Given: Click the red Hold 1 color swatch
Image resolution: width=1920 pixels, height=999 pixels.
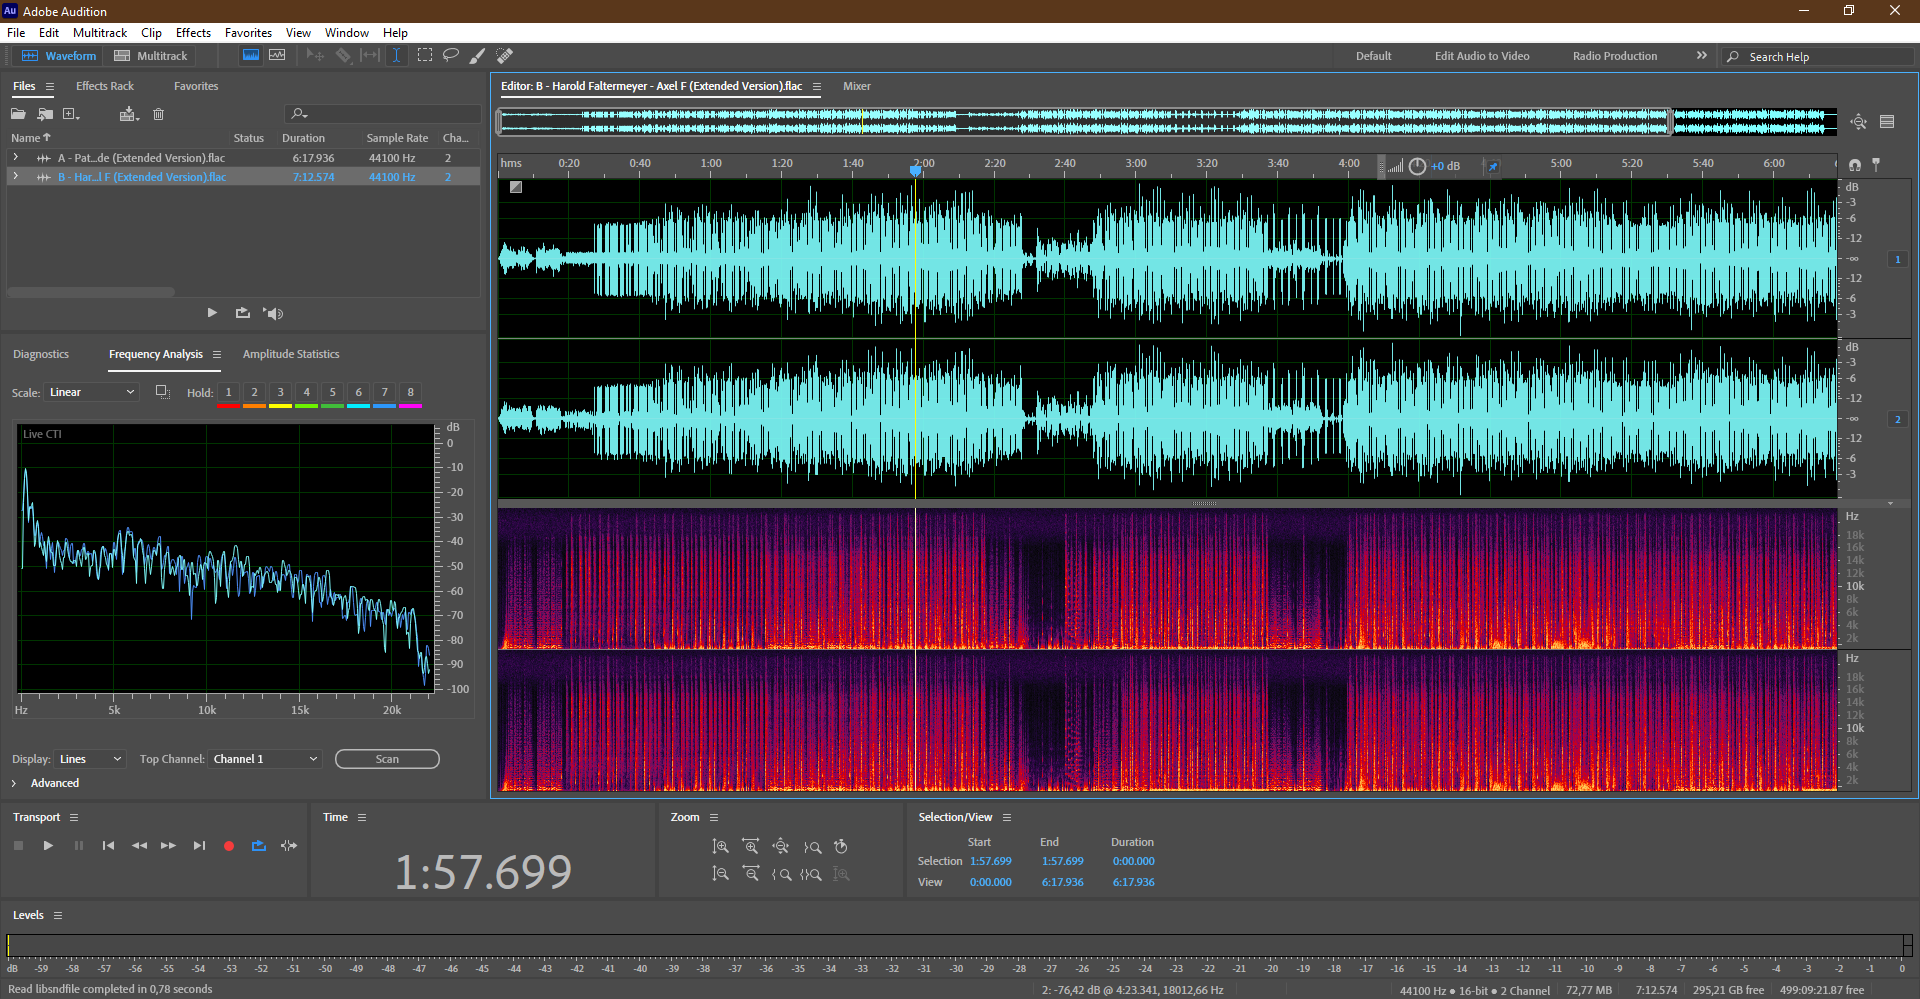Looking at the screenshot, I should (x=229, y=405).
